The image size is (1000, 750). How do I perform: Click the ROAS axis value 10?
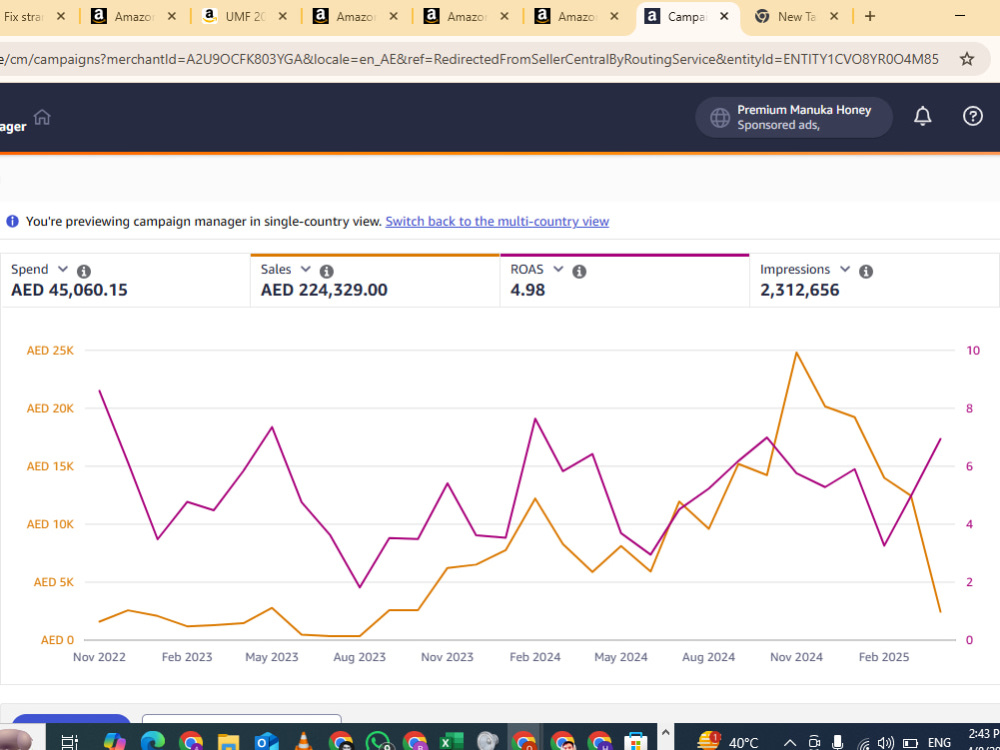tap(973, 350)
